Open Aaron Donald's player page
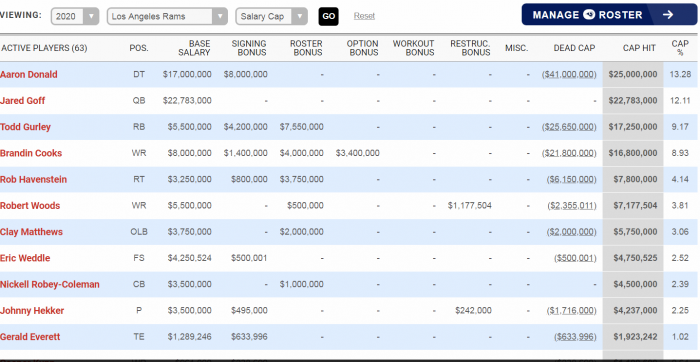Viewport: 700px width, 362px height. coord(29,75)
